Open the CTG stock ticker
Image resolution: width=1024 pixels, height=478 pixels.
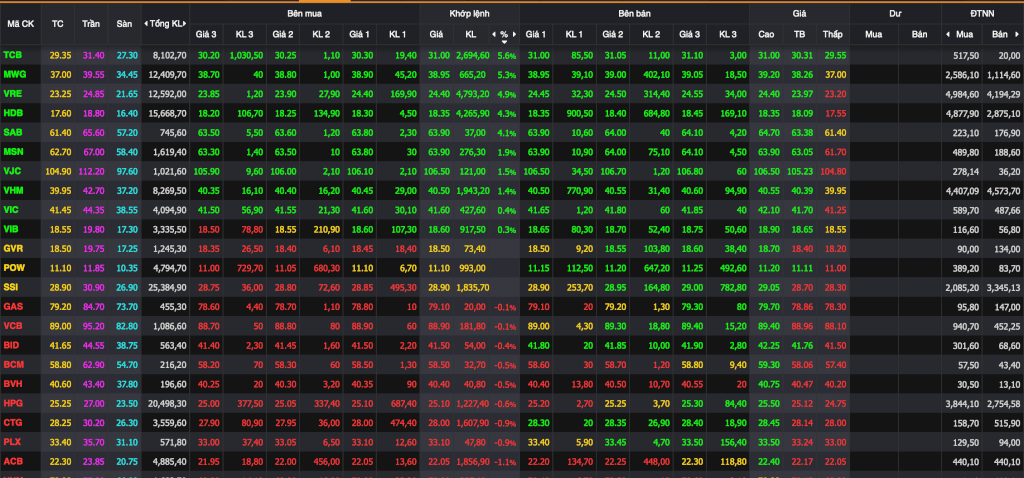click(x=12, y=423)
